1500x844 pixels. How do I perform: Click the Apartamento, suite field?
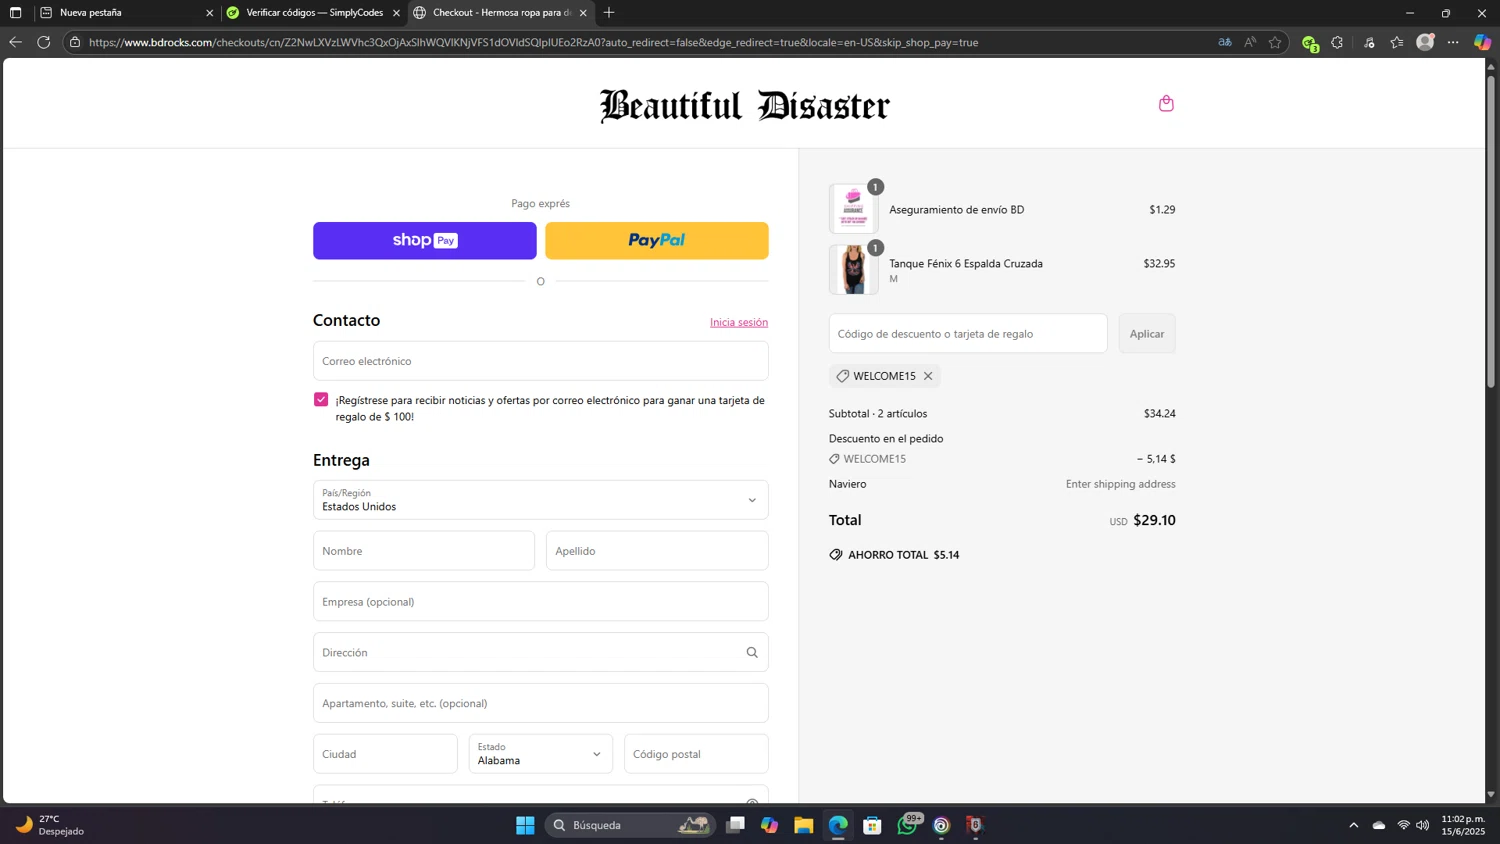pyautogui.click(x=541, y=703)
